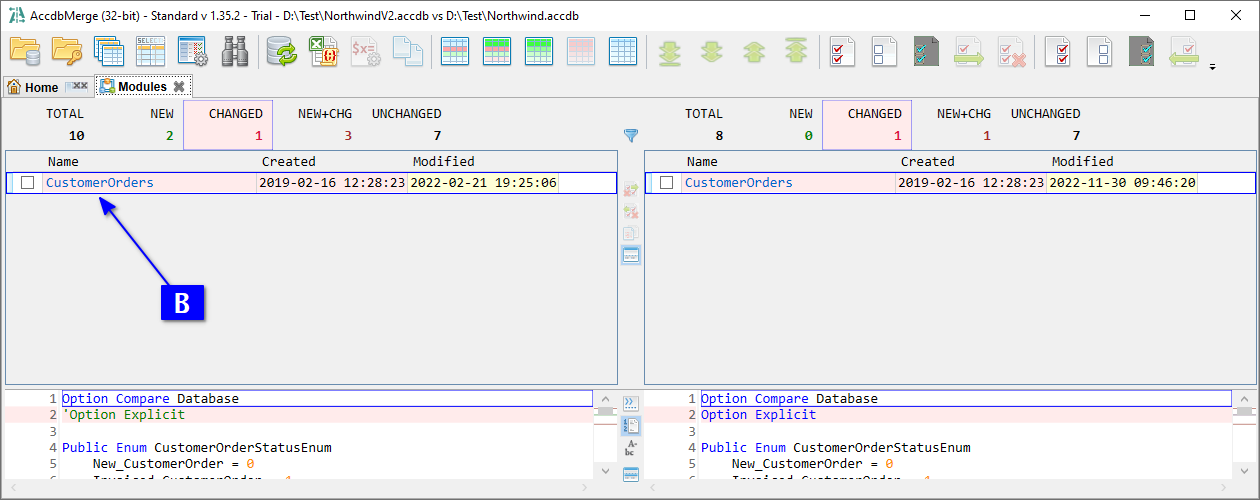The width and height of the screenshot is (1260, 500).
Task: Click the table settings gear icon
Action: [x=192, y=51]
